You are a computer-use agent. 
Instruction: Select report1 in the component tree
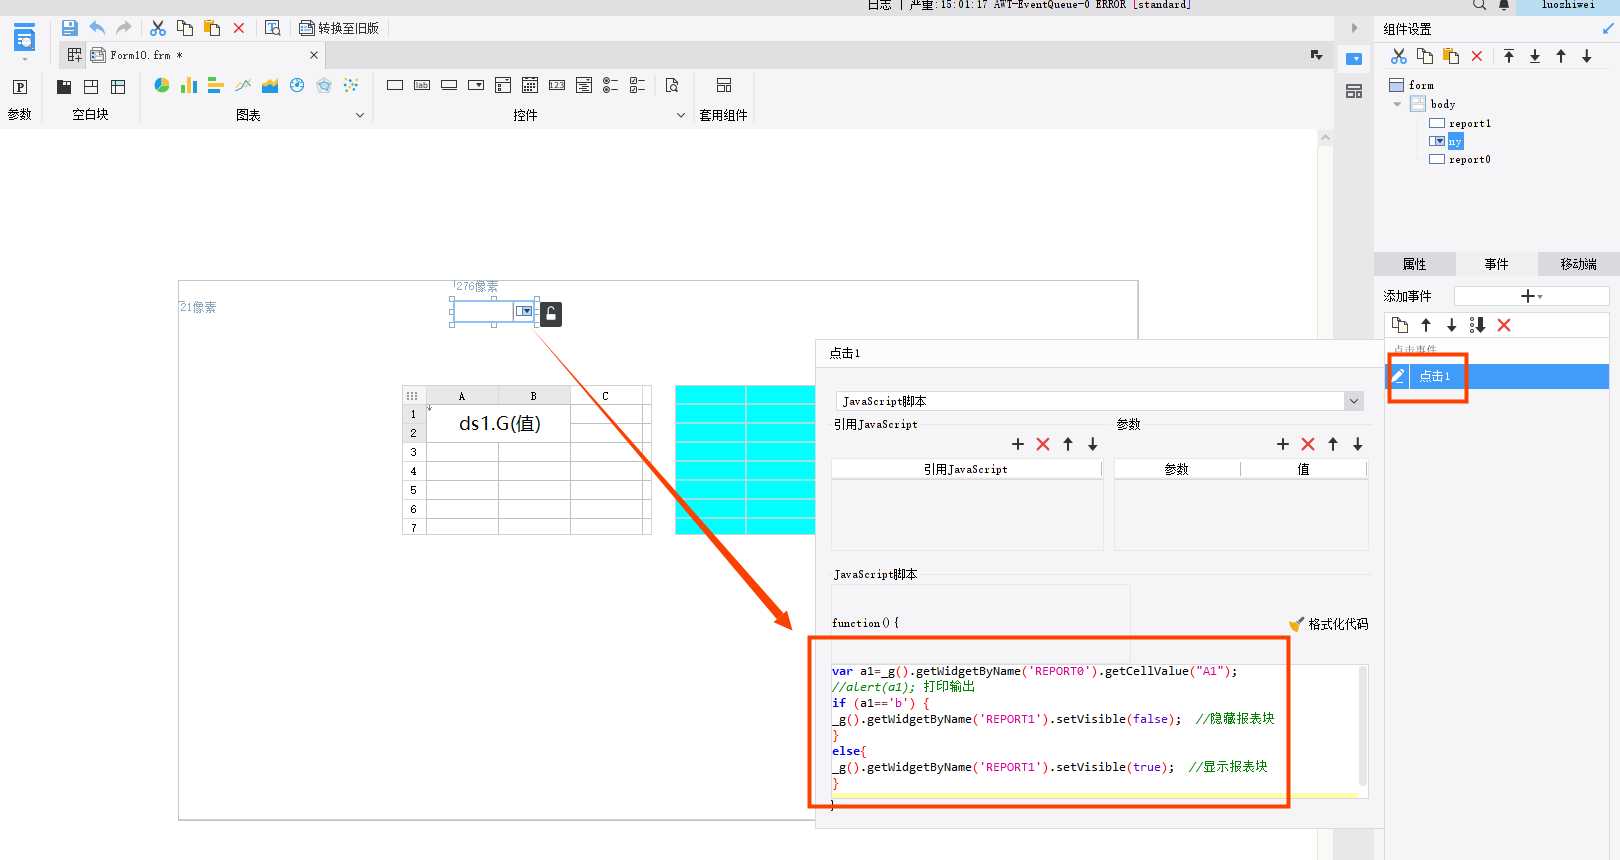click(x=1460, y=123)
